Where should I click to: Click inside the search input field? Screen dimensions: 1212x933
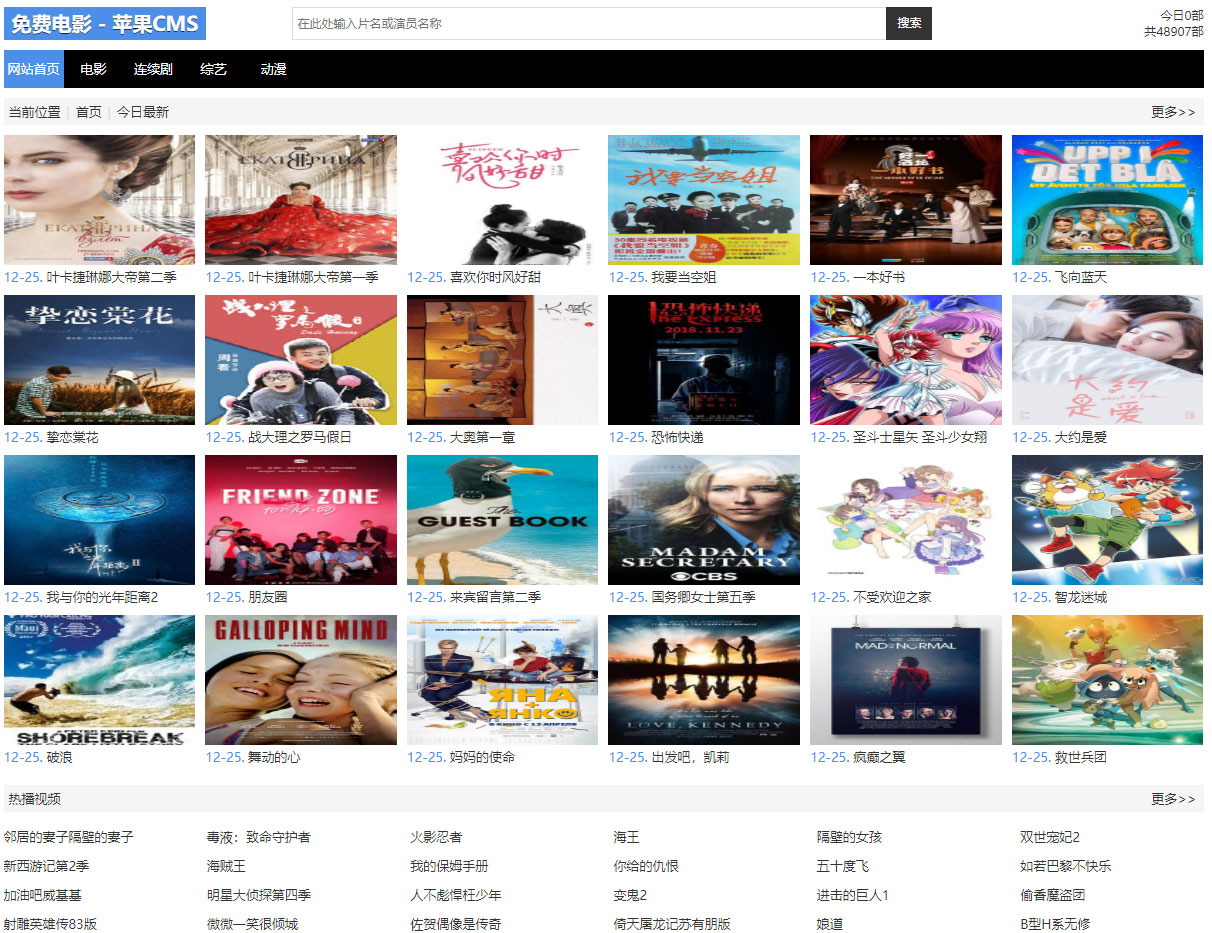pyautogui.click(x=585, y=23)
